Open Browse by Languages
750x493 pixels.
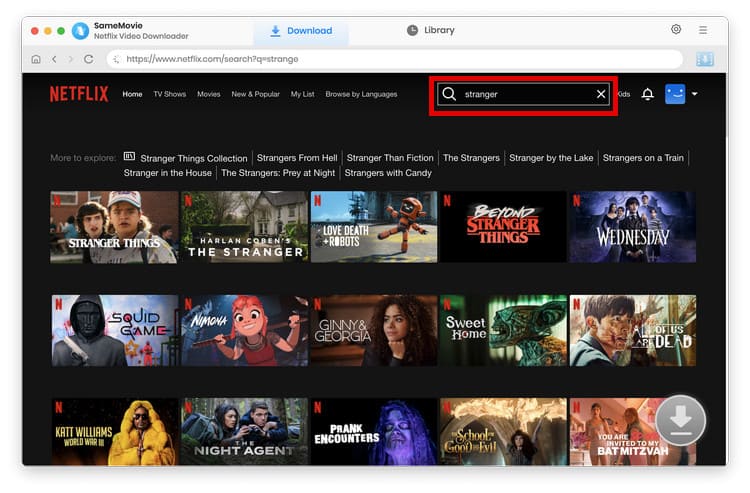tap(361, 94)
